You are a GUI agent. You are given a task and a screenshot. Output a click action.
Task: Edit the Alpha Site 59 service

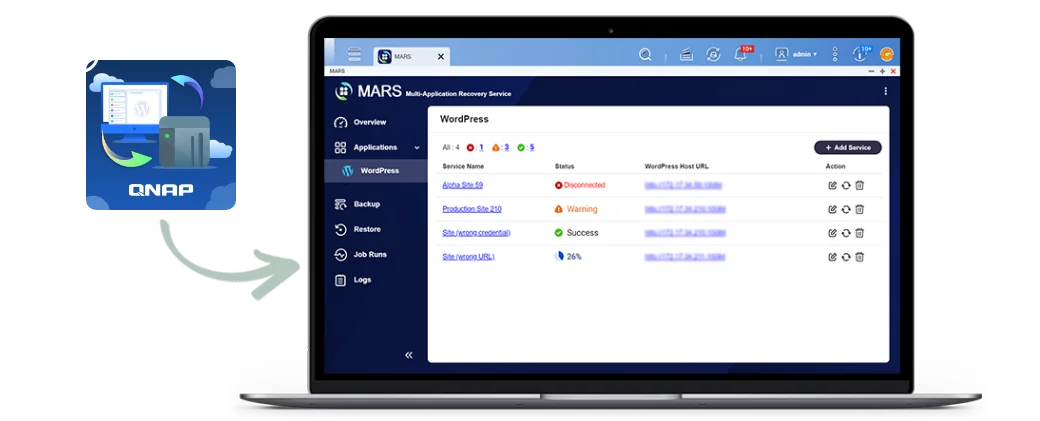point(833,185)
